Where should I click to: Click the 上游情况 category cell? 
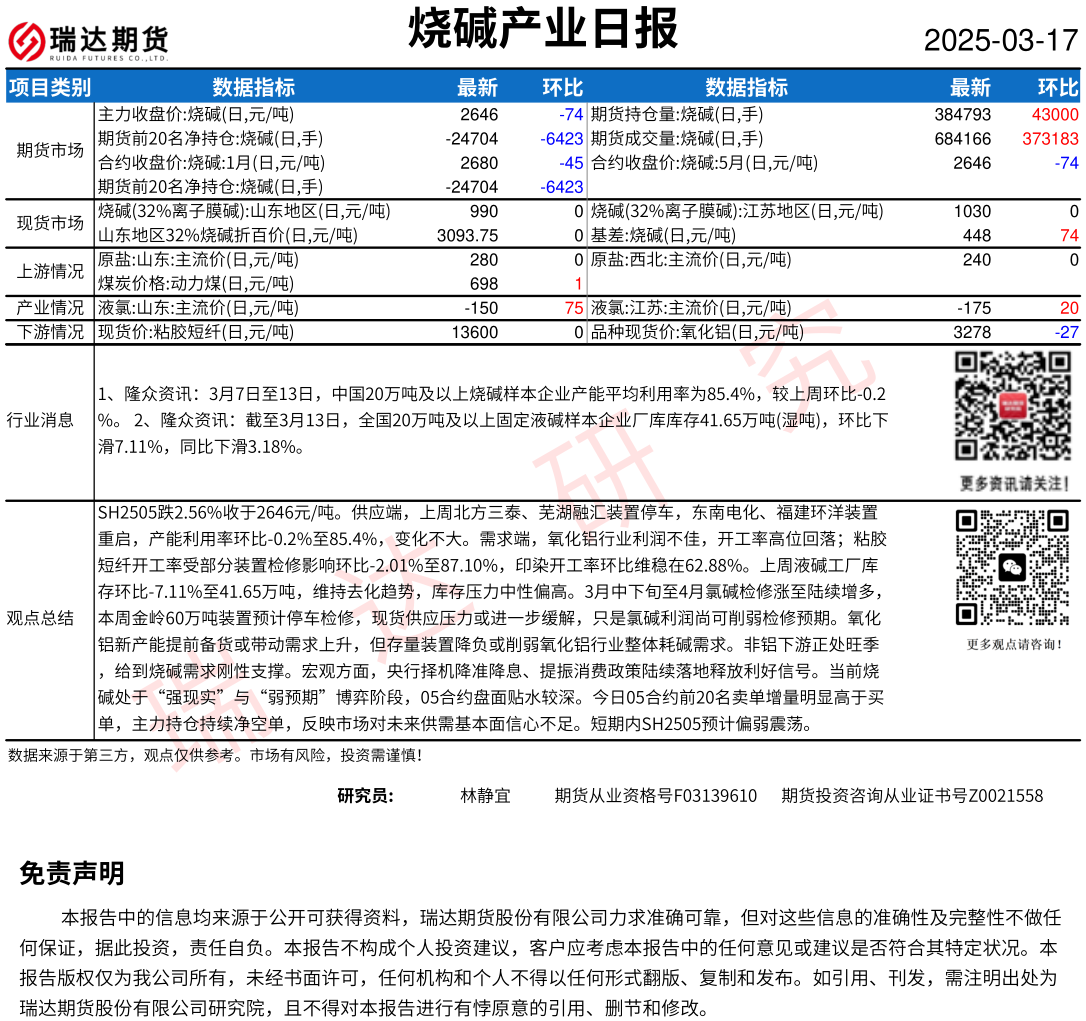point(50,272)
